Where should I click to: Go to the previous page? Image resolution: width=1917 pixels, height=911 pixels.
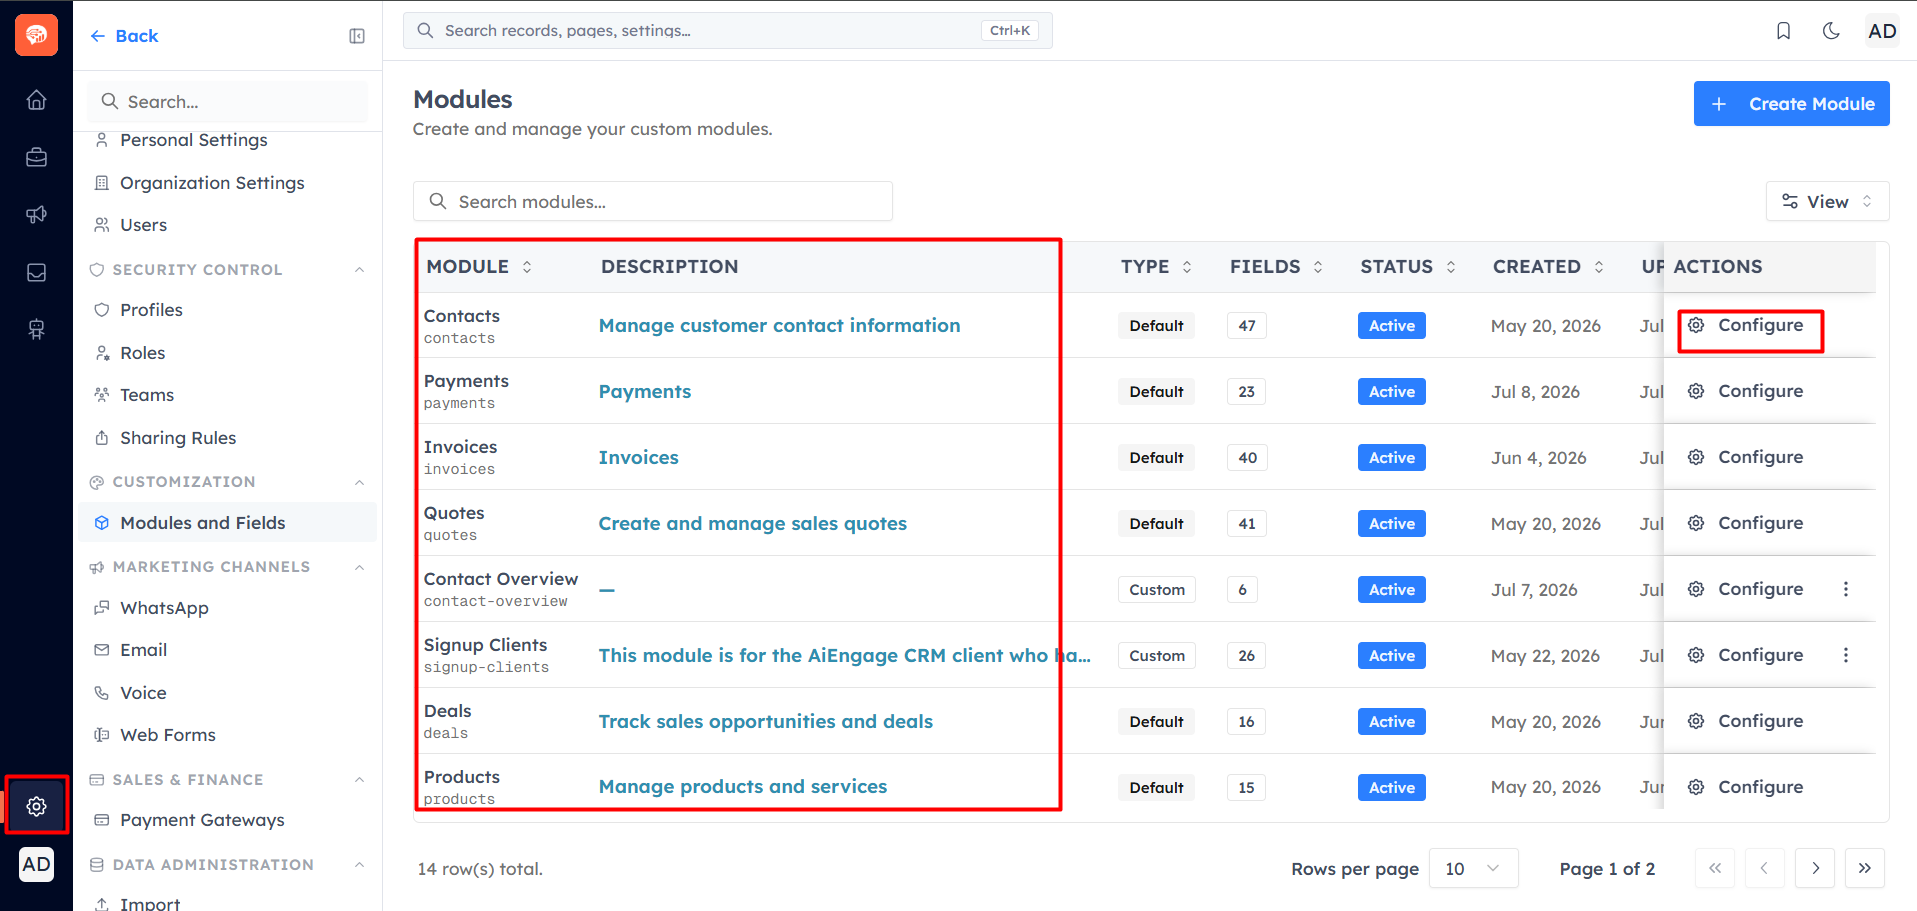pyautogui.click(x=1765, y=868)
